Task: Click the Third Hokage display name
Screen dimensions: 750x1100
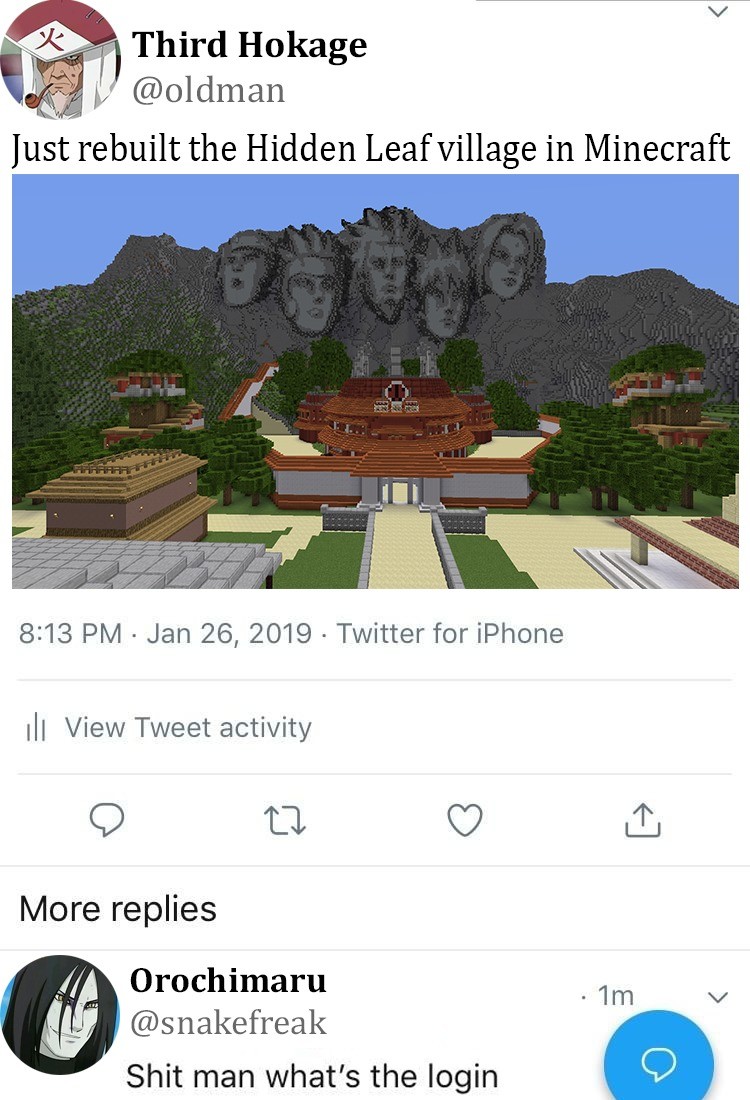Action: point(249,45)
